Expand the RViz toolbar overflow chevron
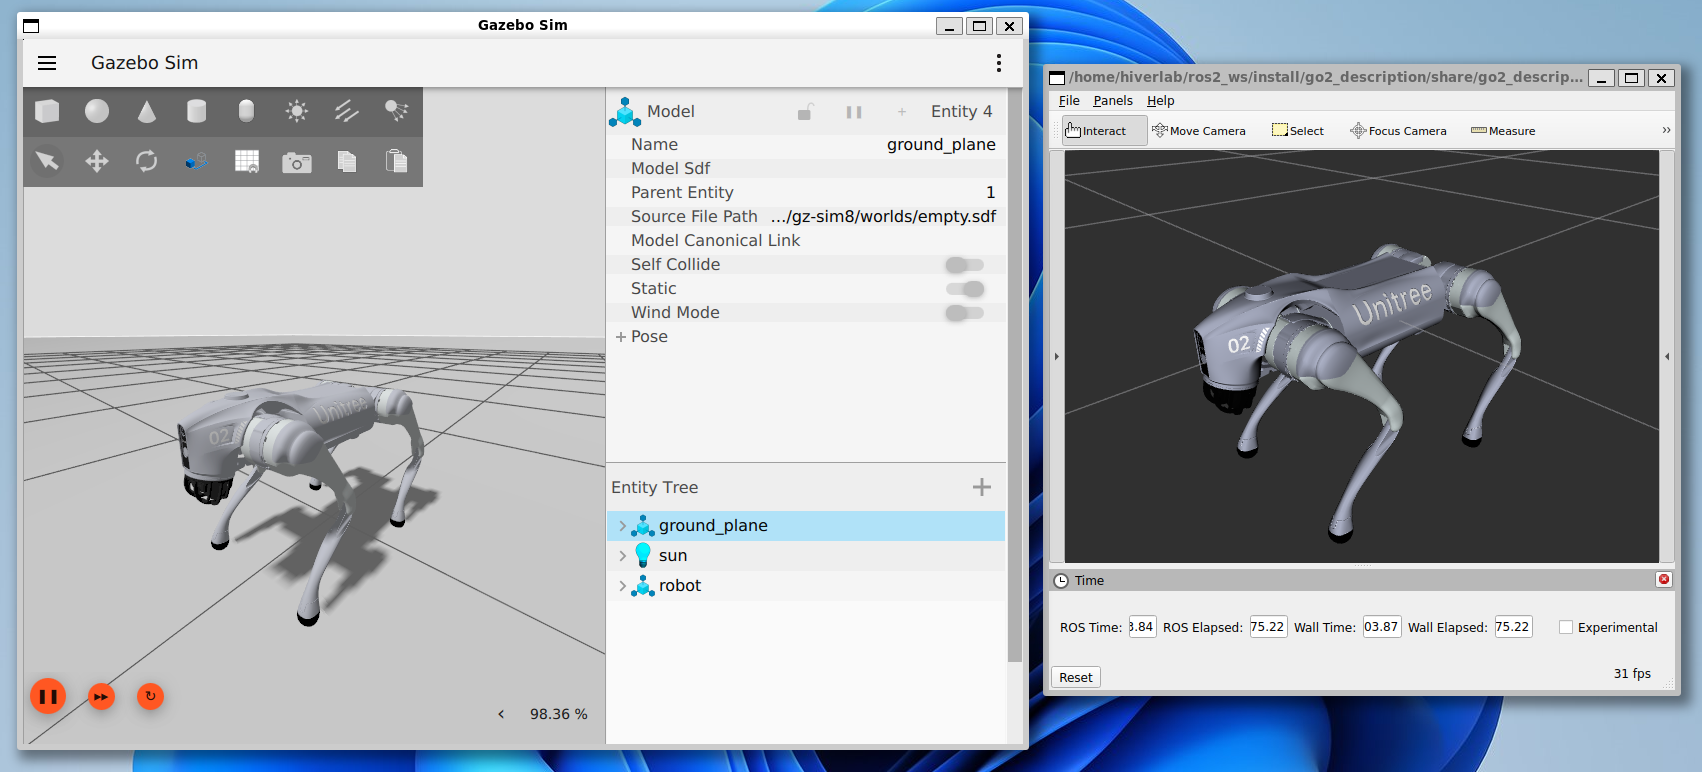This screenshot has height=772, width=1702. pos(1666,130)
